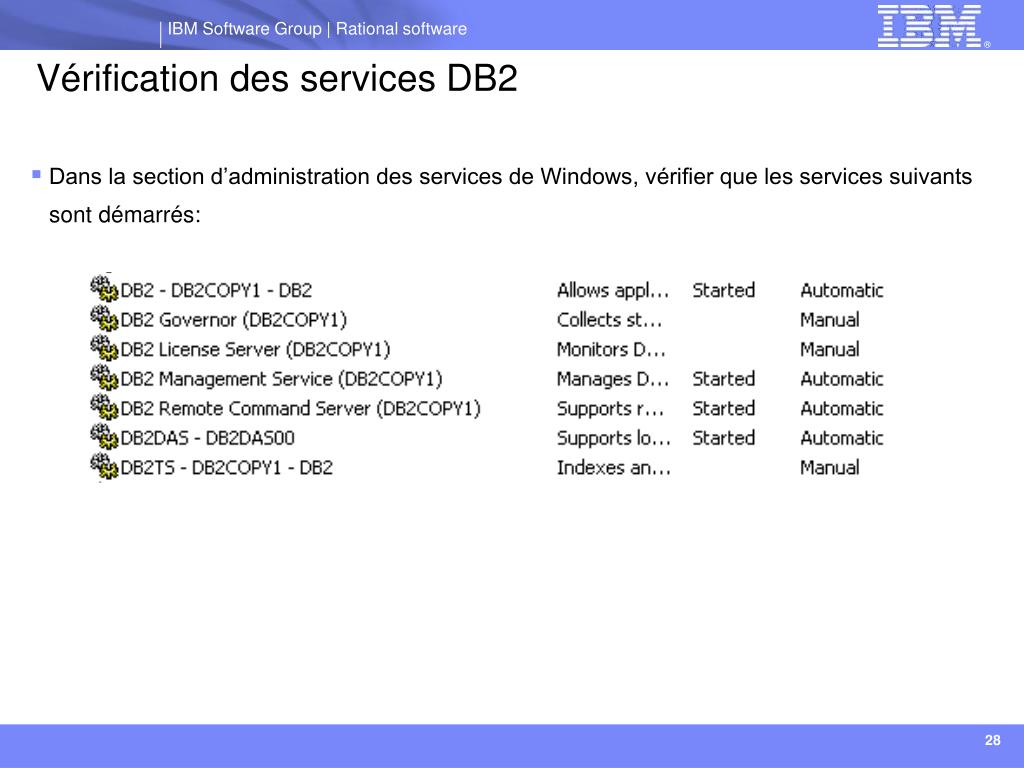Click the slide number 28
The width and height of the screenshot is (1024, 768).
[992, 740]
